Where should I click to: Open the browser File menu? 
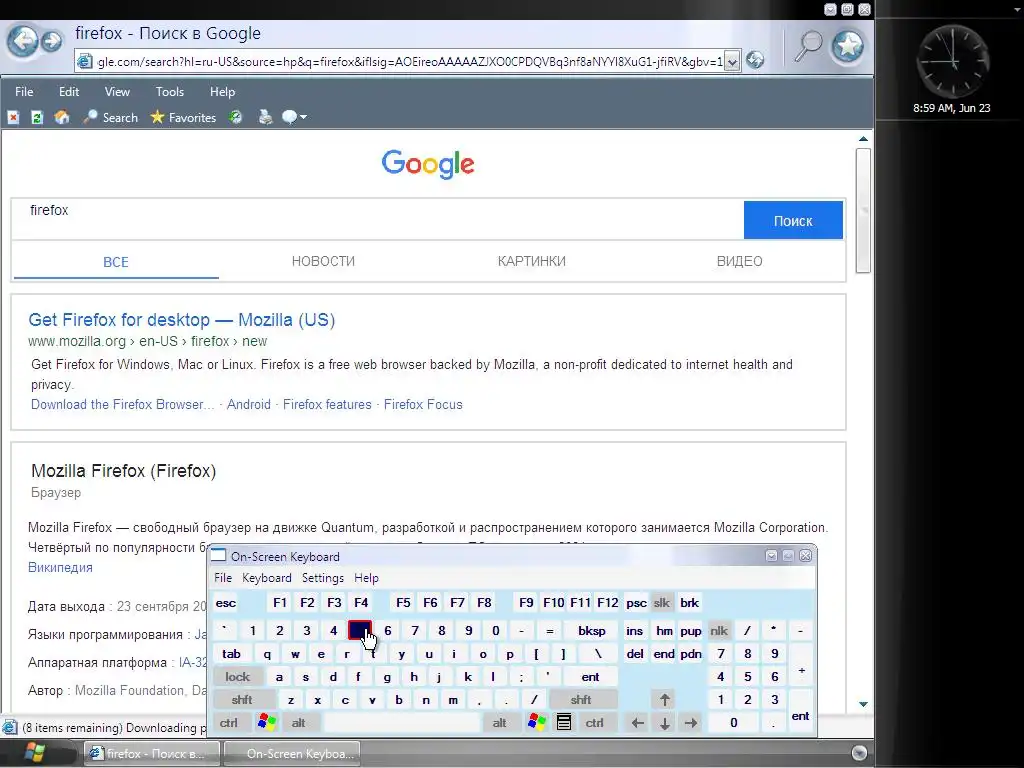24,92
